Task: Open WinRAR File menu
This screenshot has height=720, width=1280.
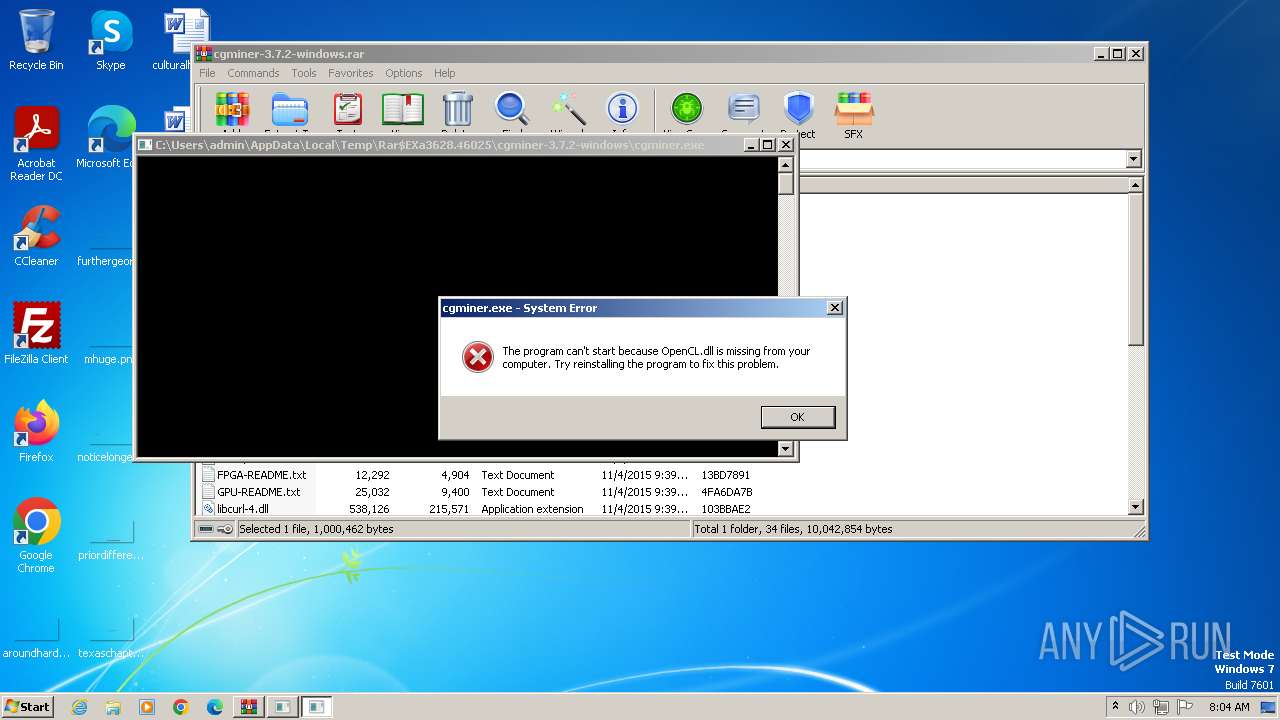Action: tap(207, 73)
